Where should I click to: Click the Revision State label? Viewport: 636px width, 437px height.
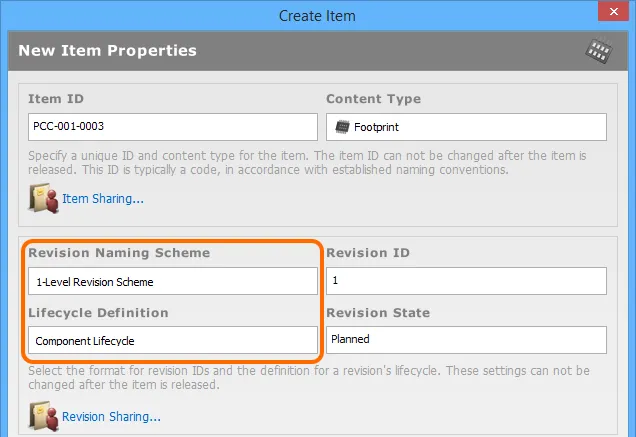point(378,313)
